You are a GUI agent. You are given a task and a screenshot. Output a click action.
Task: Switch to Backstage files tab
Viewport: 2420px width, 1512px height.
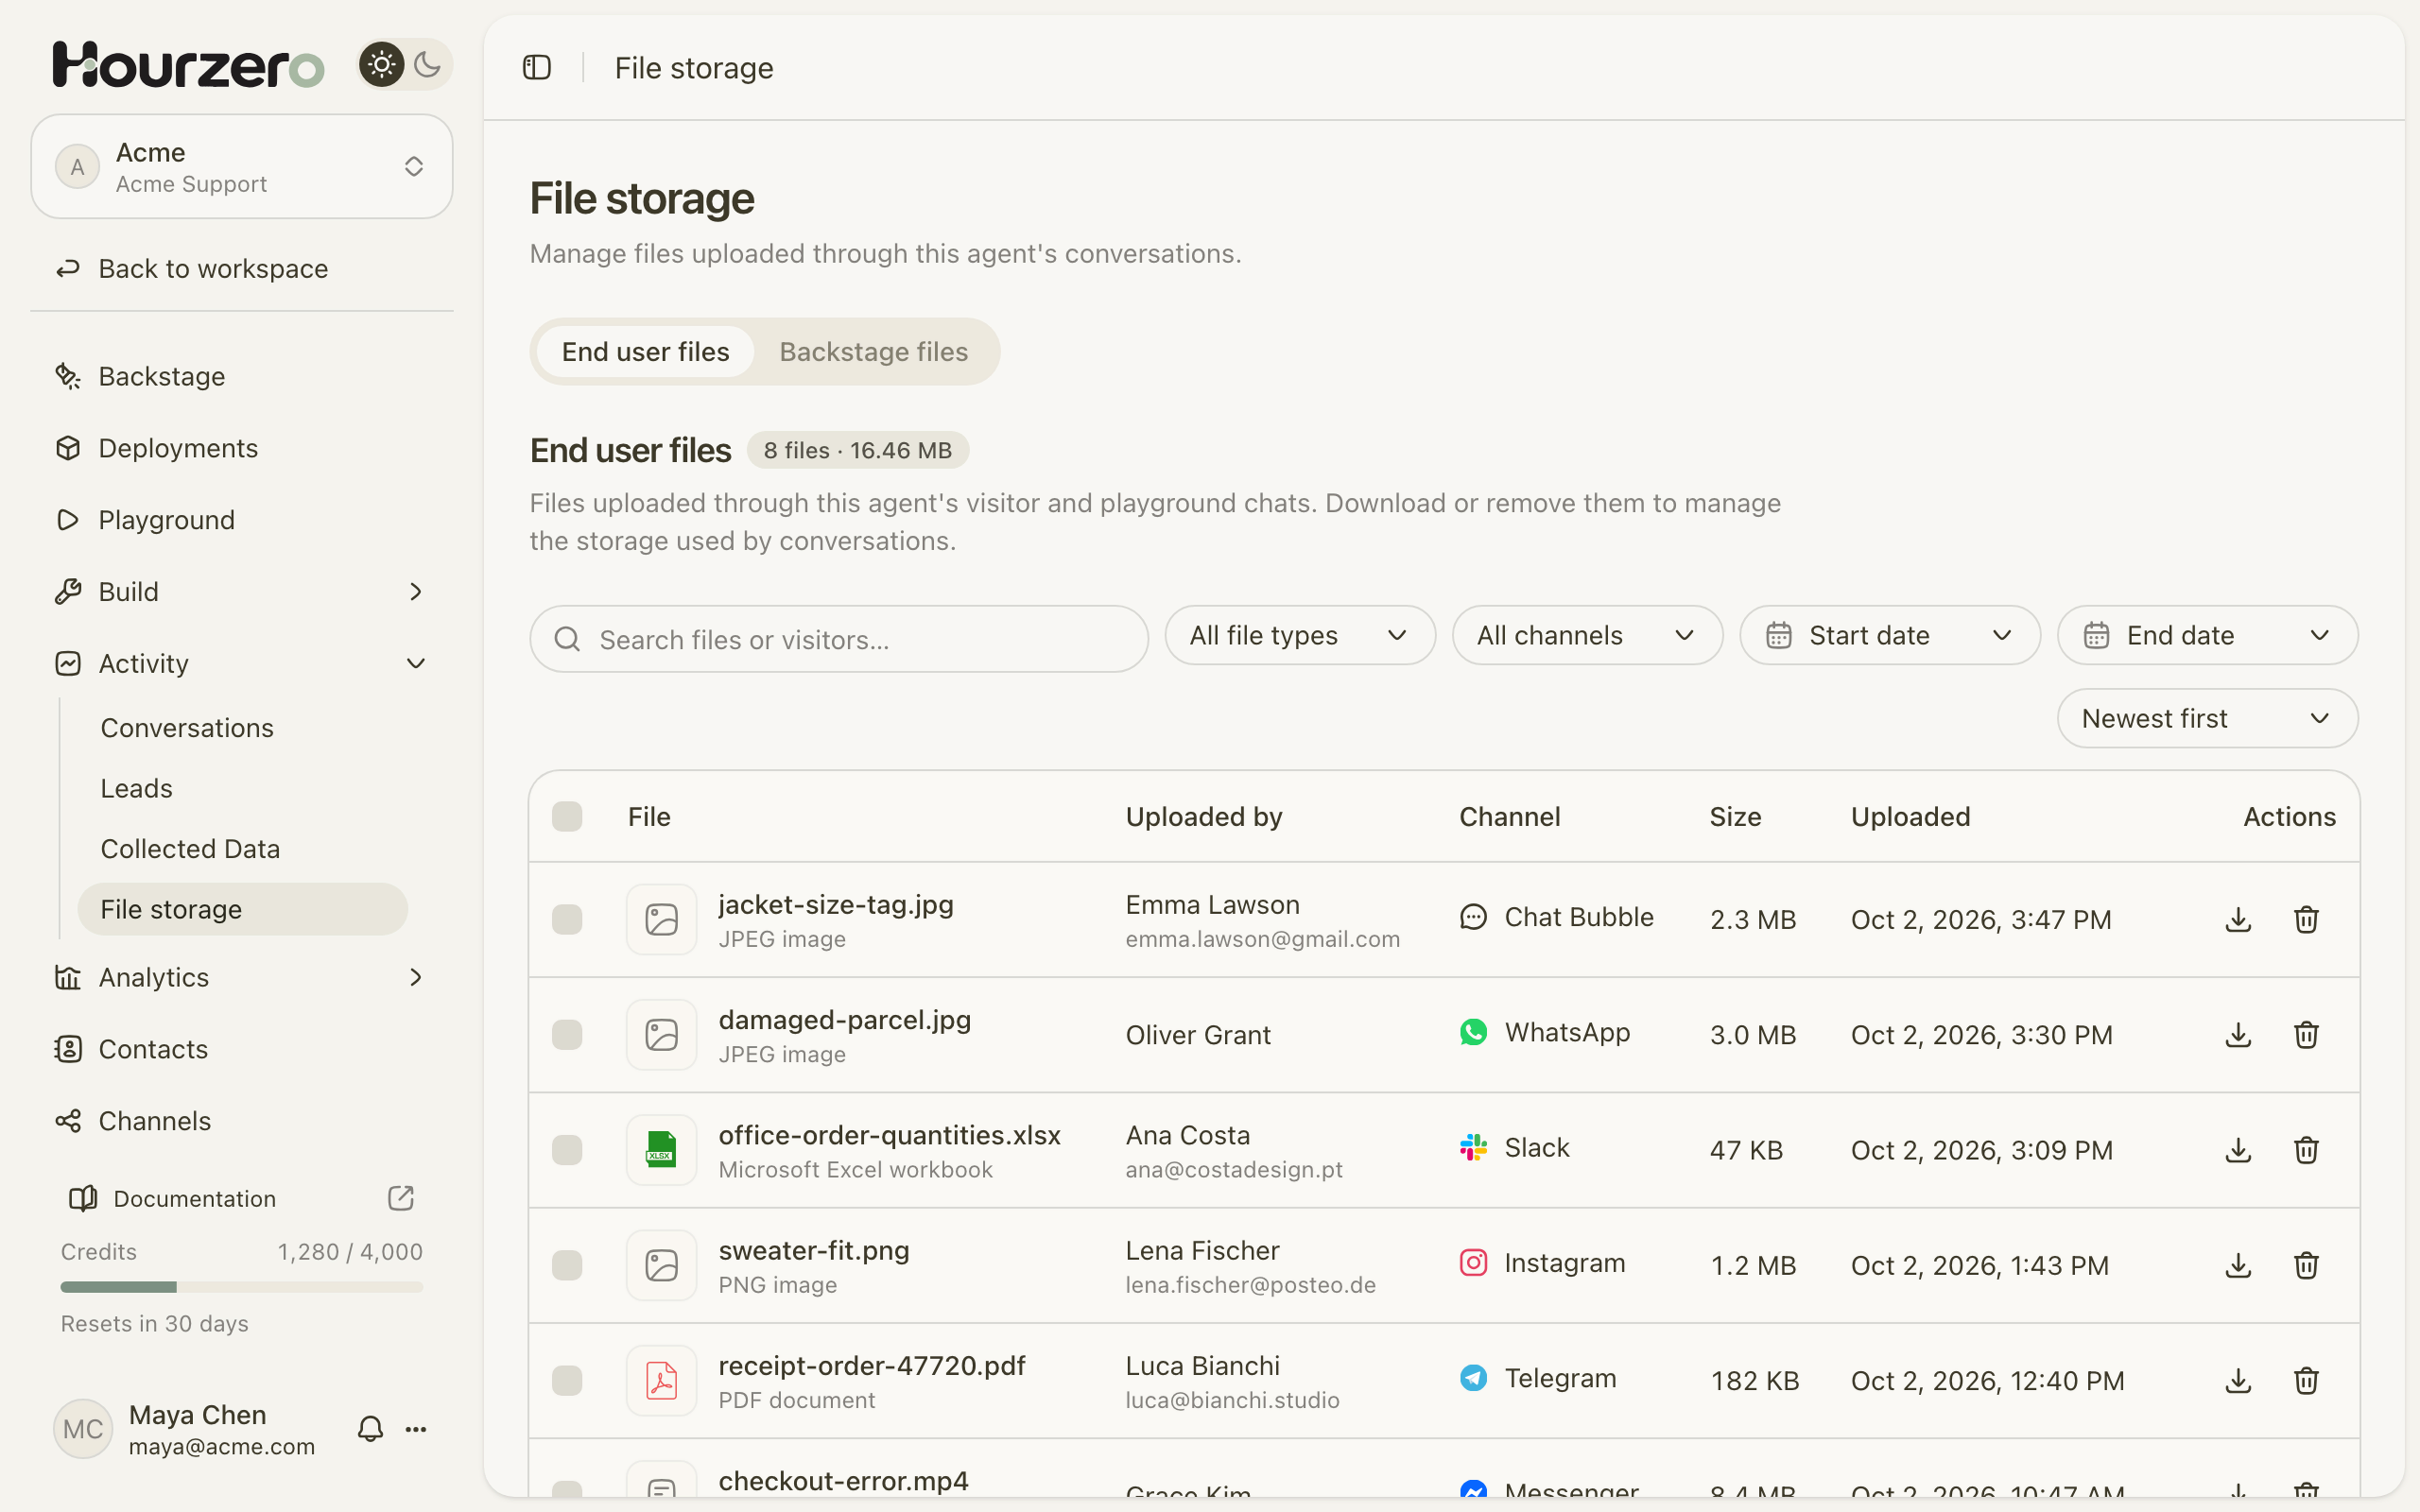coord(874,352)
